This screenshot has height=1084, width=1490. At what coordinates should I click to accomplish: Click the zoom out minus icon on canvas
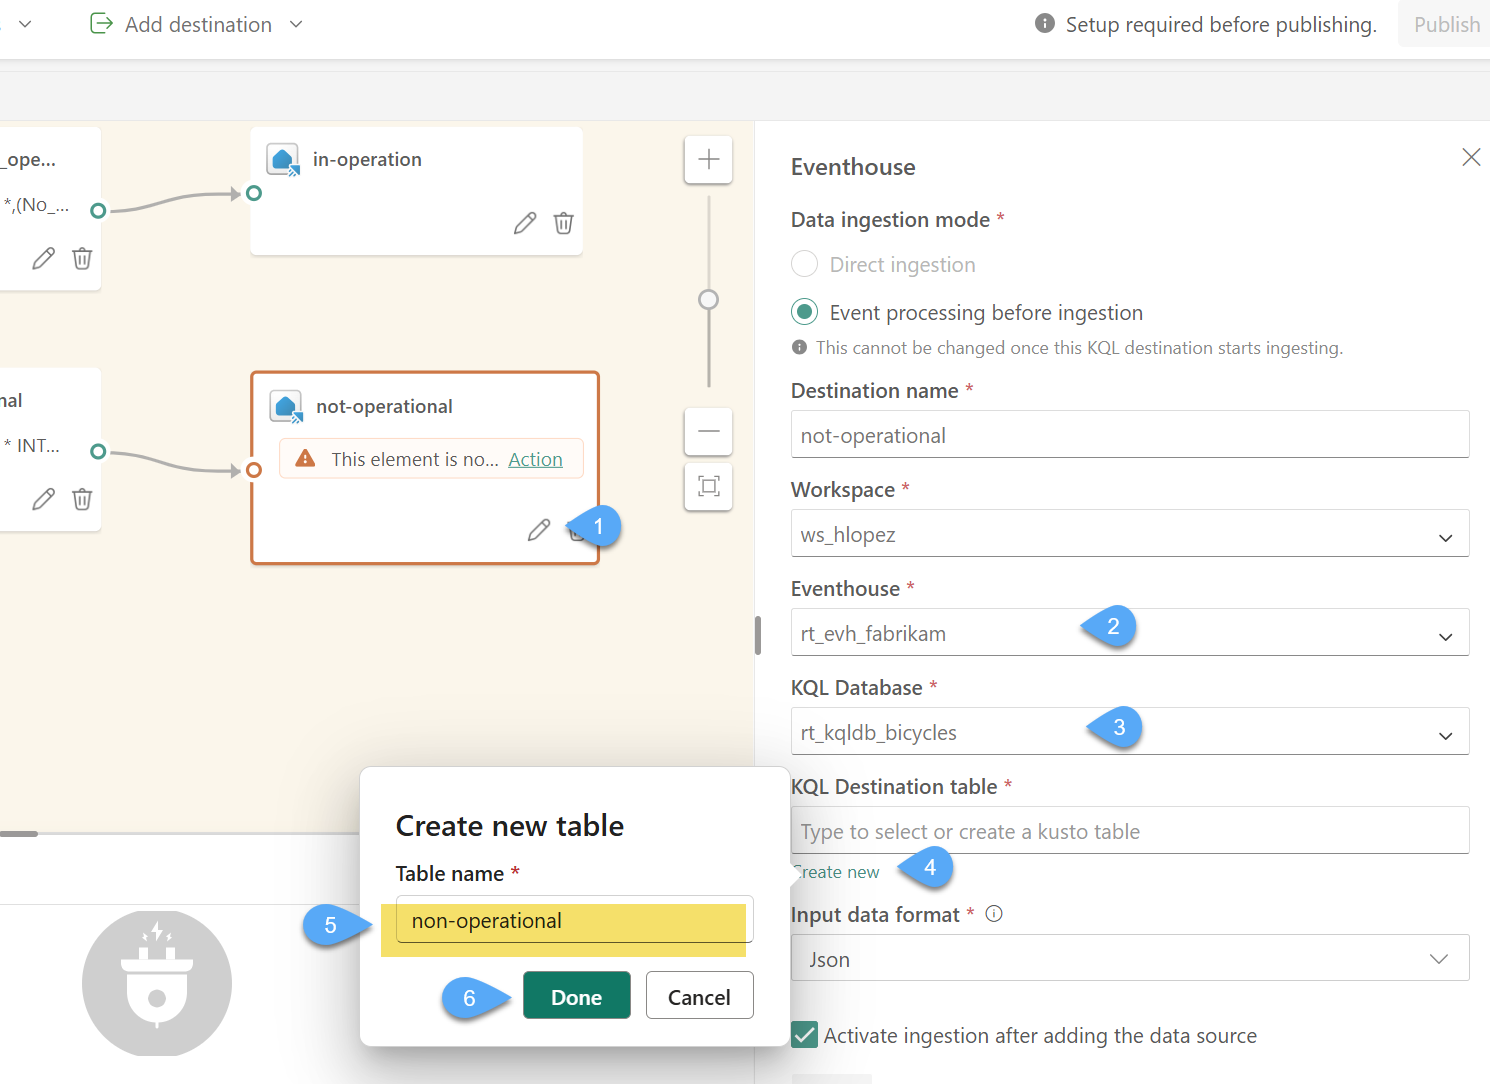coord(708,432)
